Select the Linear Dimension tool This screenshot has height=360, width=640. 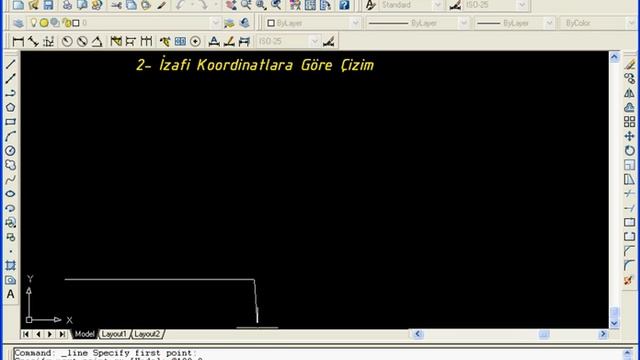coord(18,41)
